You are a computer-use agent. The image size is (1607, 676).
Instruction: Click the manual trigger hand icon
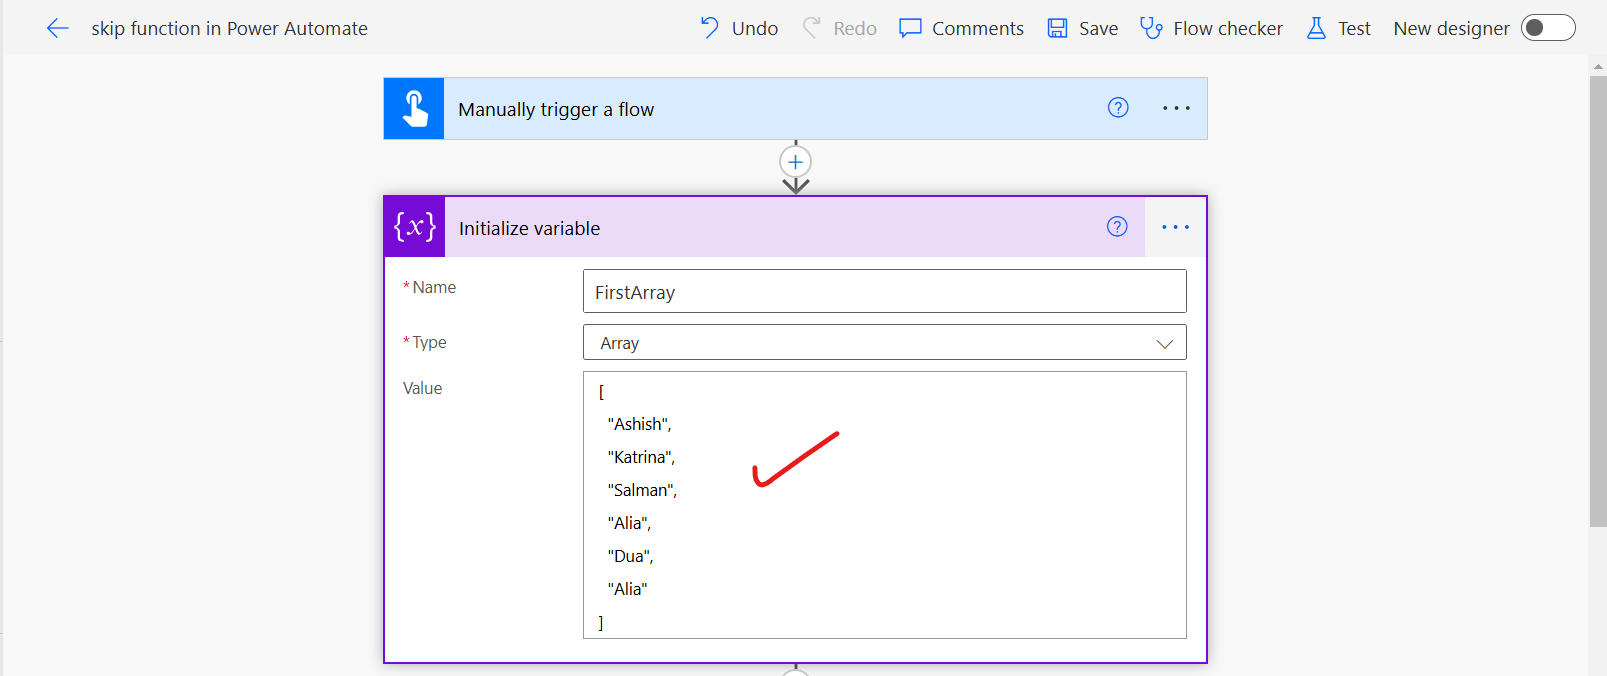point(414,109)
